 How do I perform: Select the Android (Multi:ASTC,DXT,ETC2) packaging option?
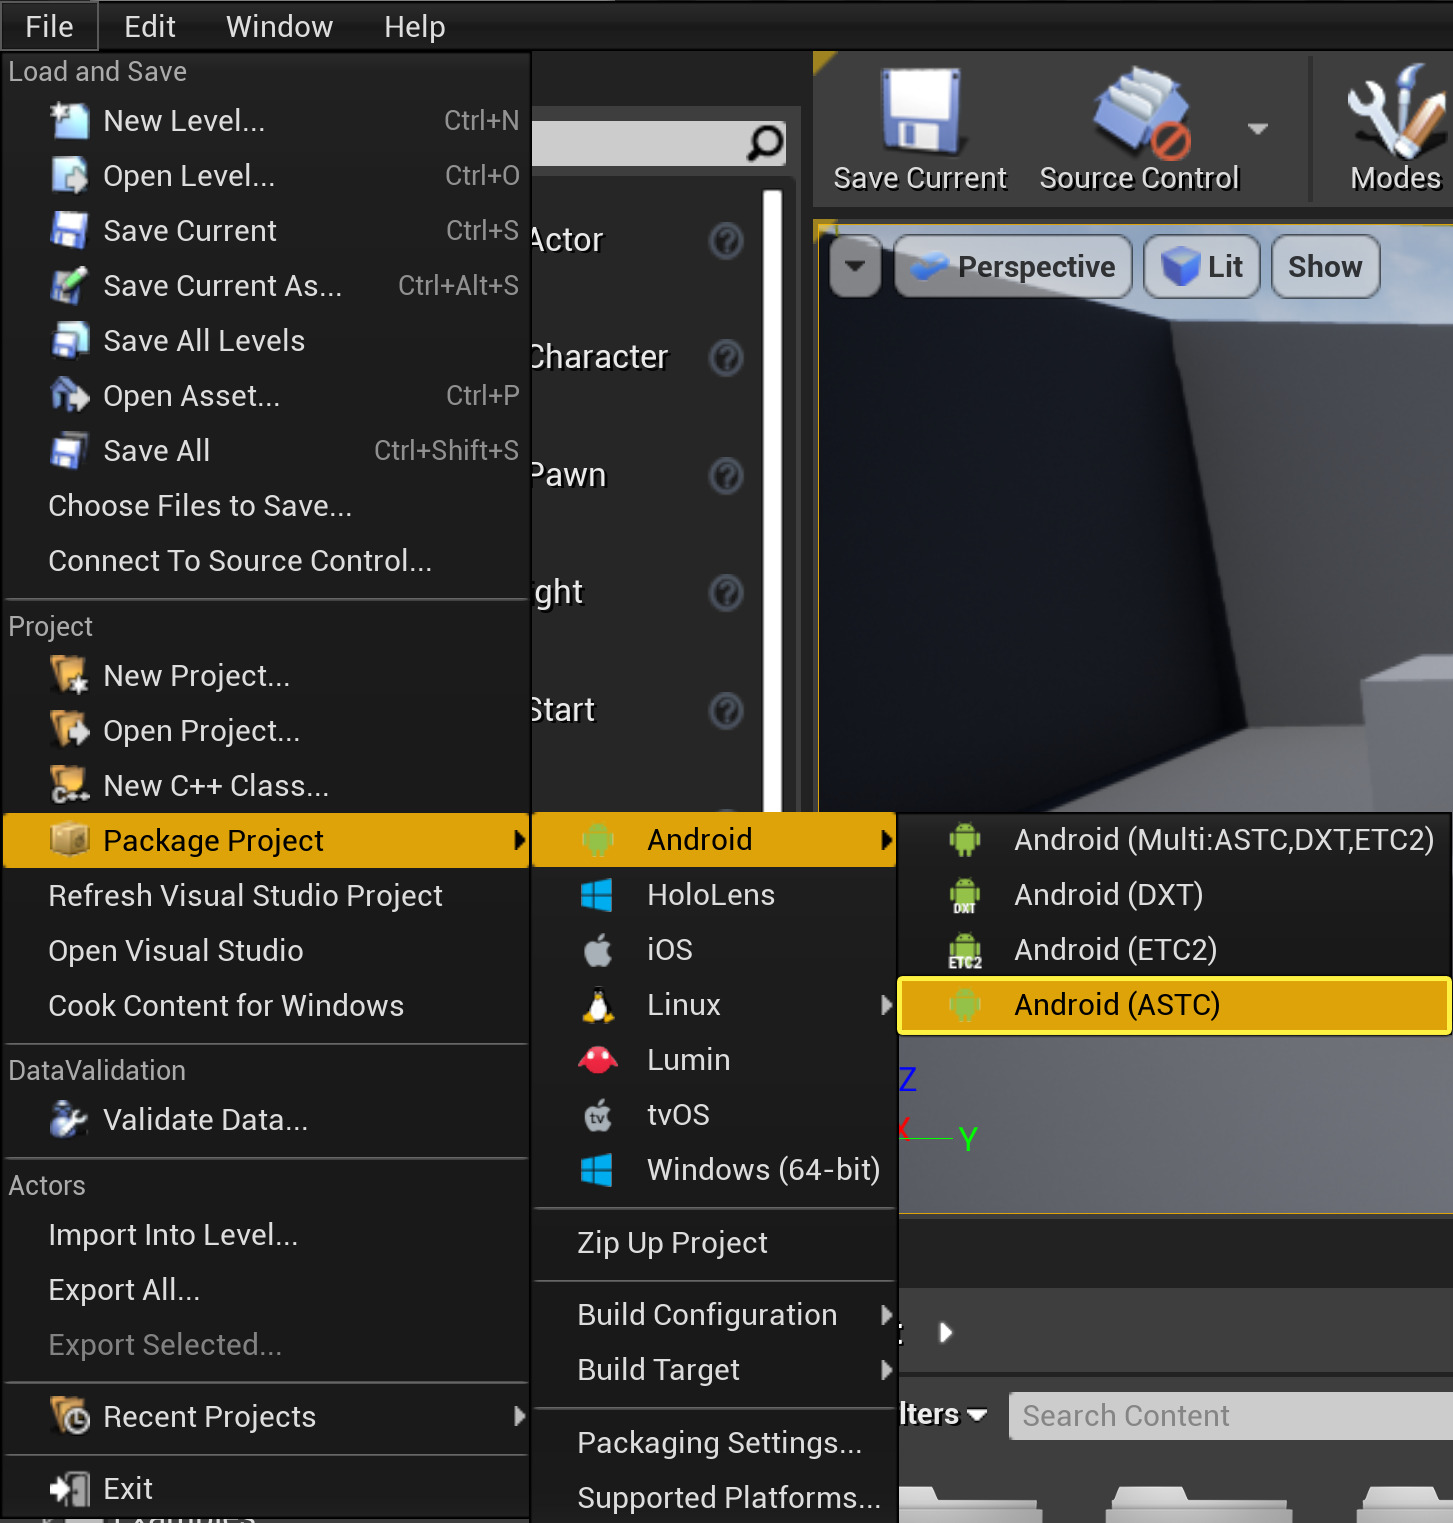click(1223, 839)
